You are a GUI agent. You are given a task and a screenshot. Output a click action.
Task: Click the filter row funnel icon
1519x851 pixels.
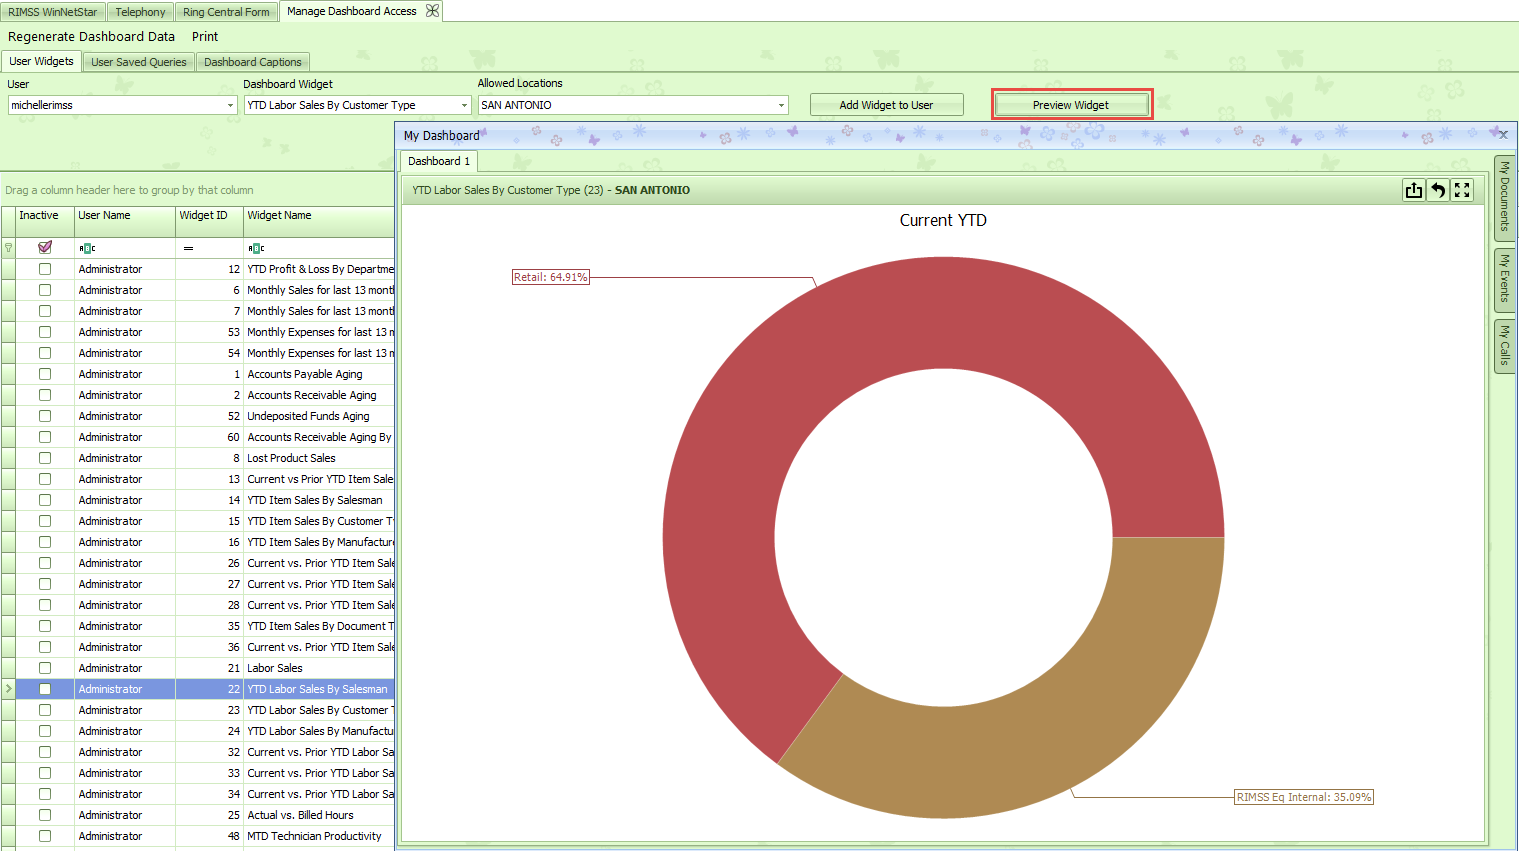click(9, 248)
